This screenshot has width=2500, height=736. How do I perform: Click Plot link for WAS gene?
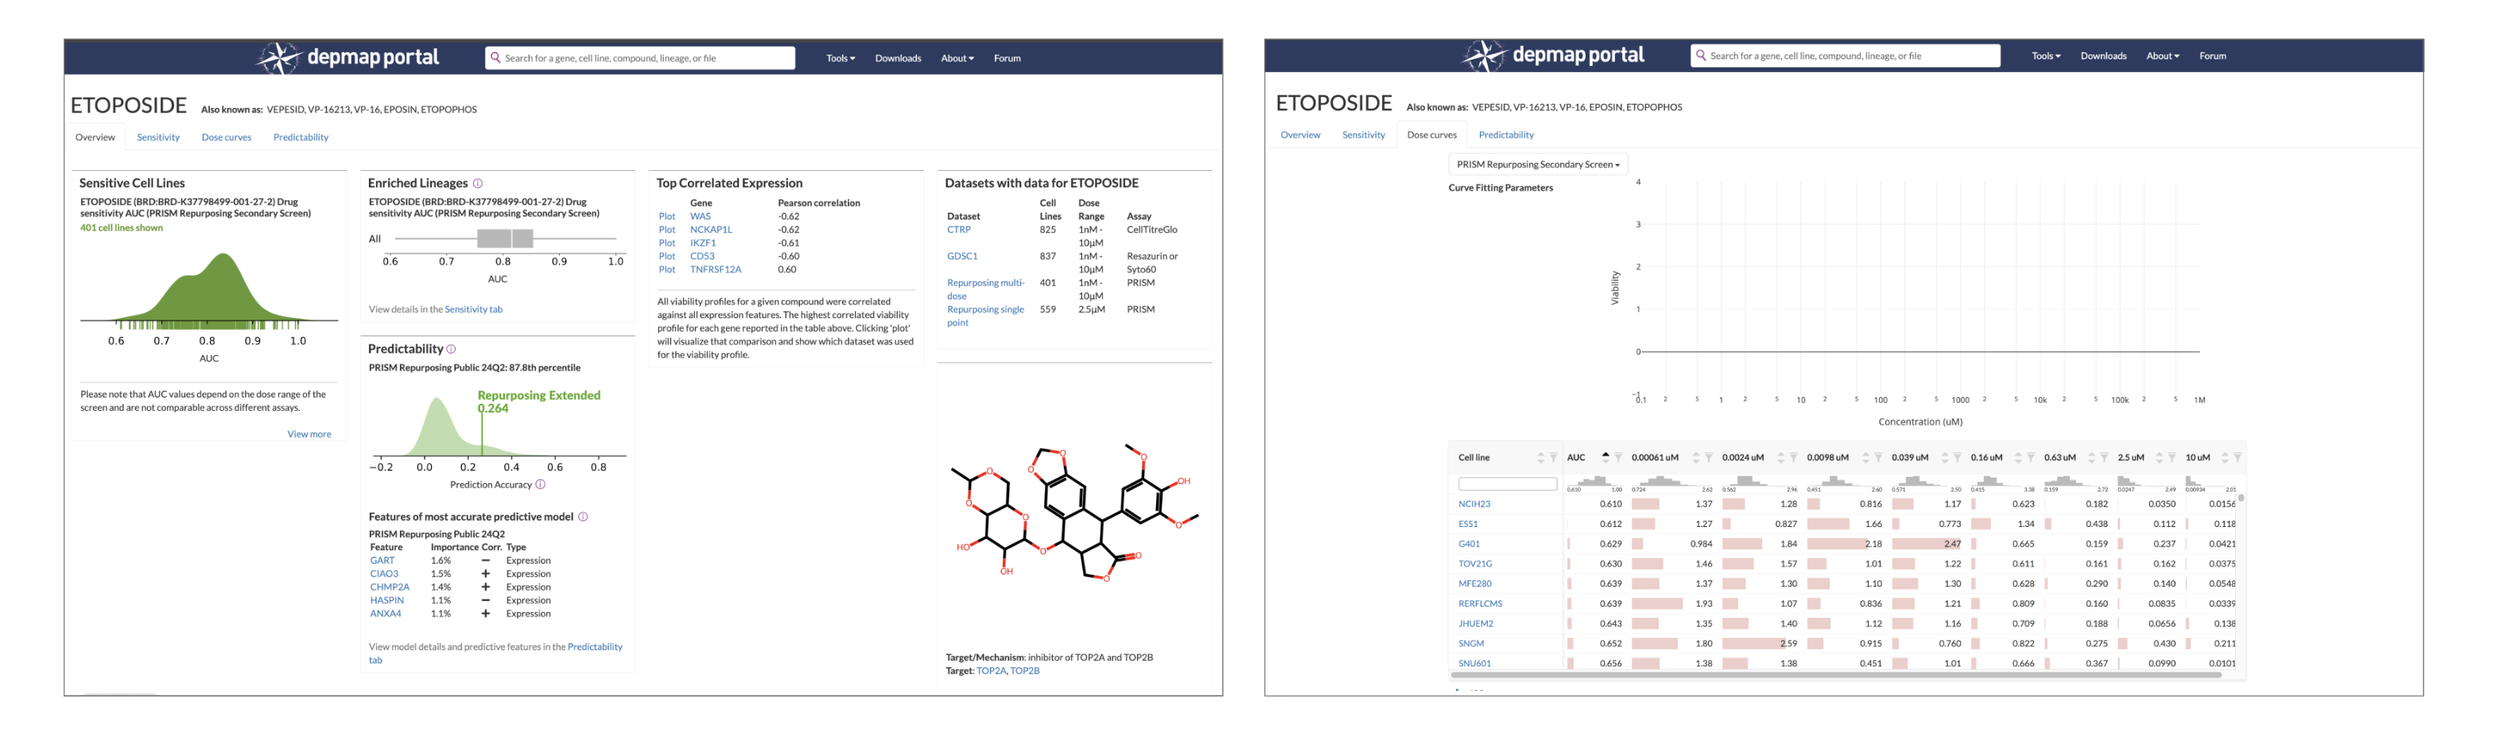pos(667,216)
